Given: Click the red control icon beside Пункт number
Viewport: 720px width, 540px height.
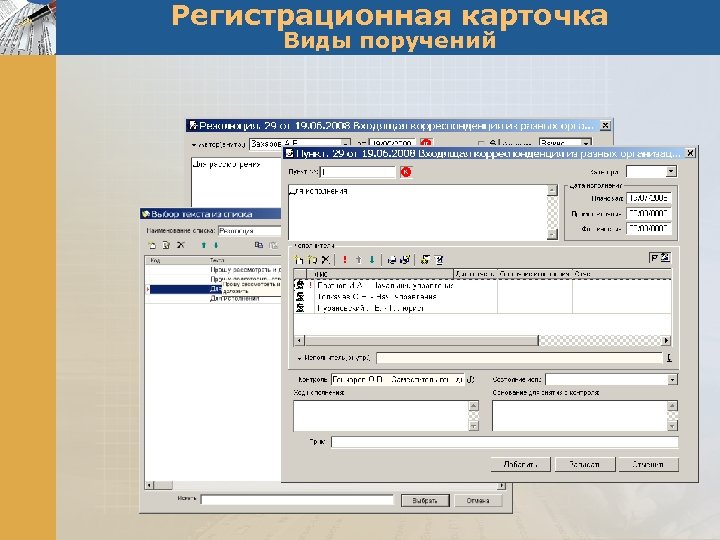Looking at the screenshot, I should coord(406,172).
